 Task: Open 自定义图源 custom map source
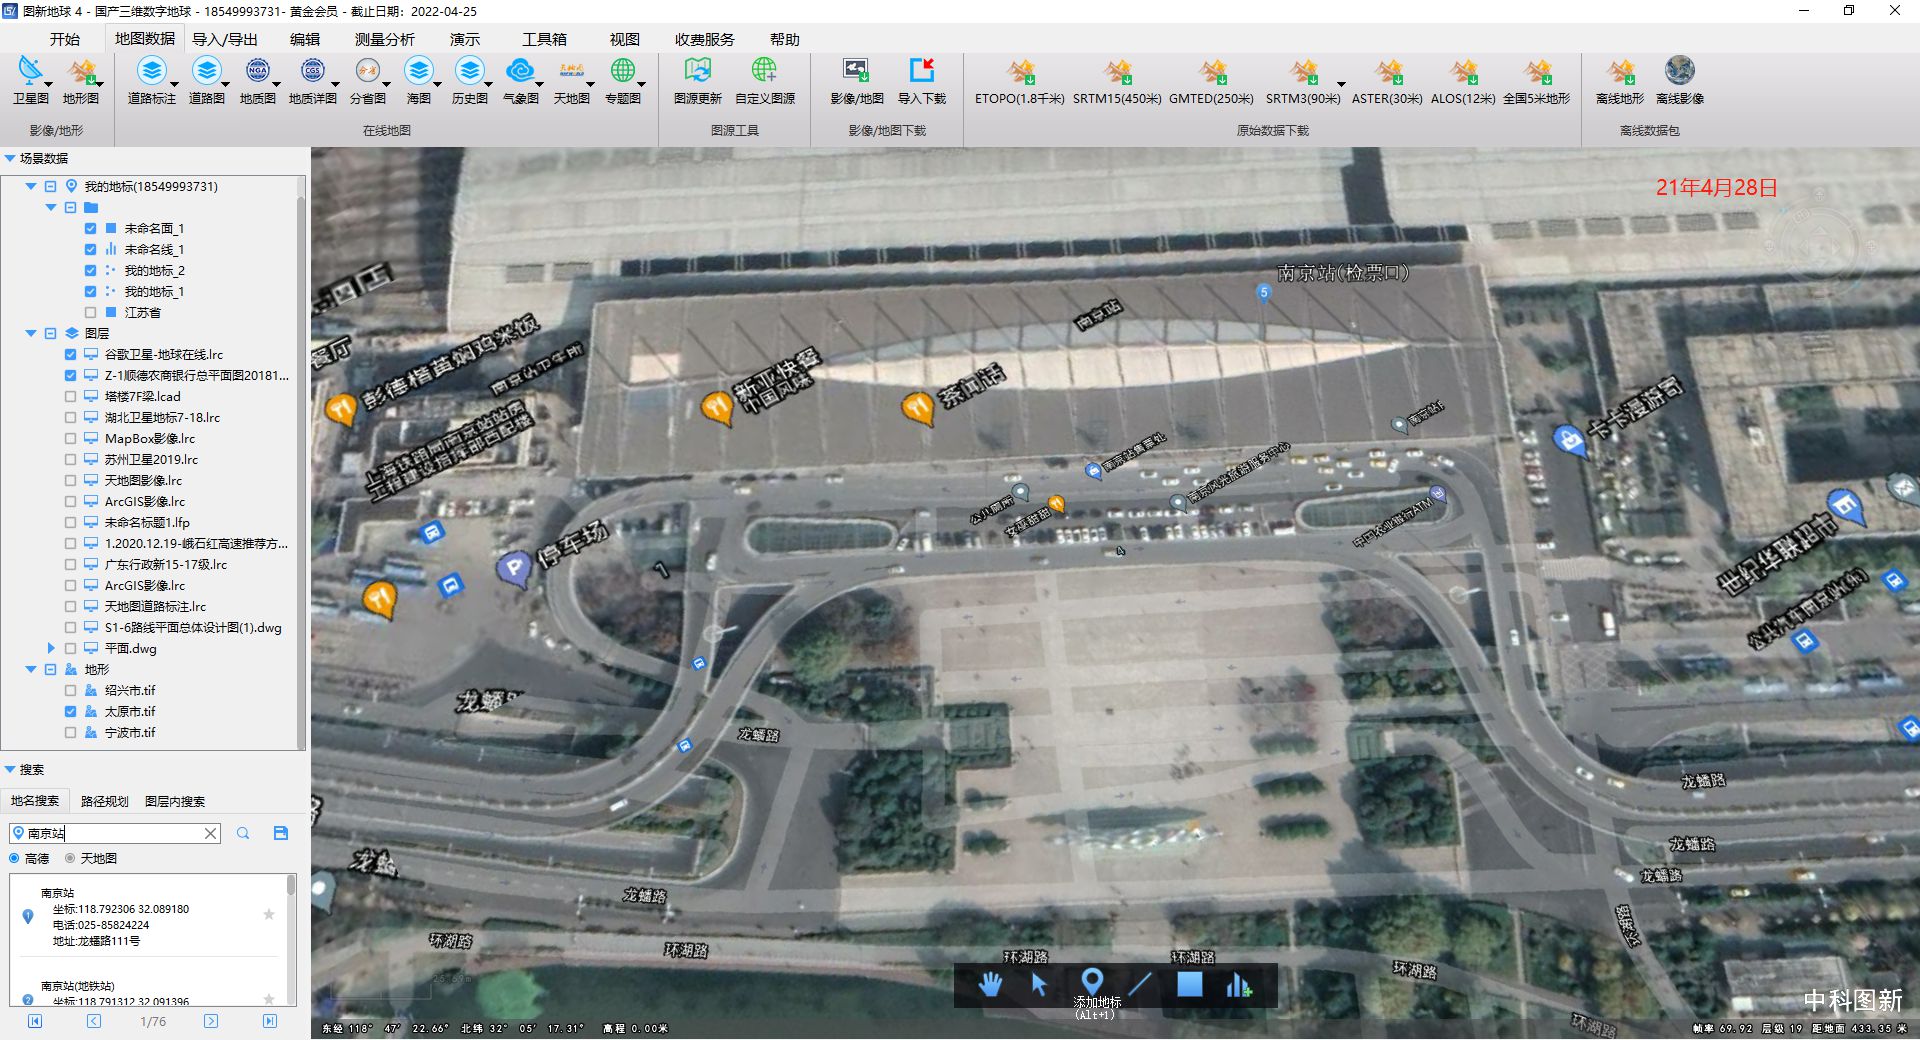coord(765,81)
